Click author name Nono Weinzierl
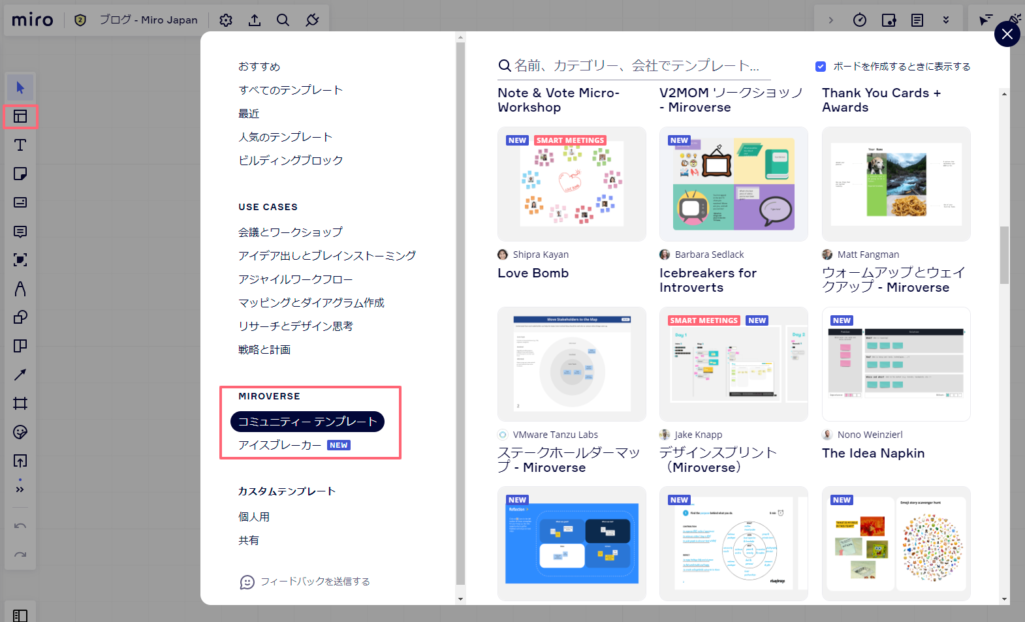 [869, 434]
